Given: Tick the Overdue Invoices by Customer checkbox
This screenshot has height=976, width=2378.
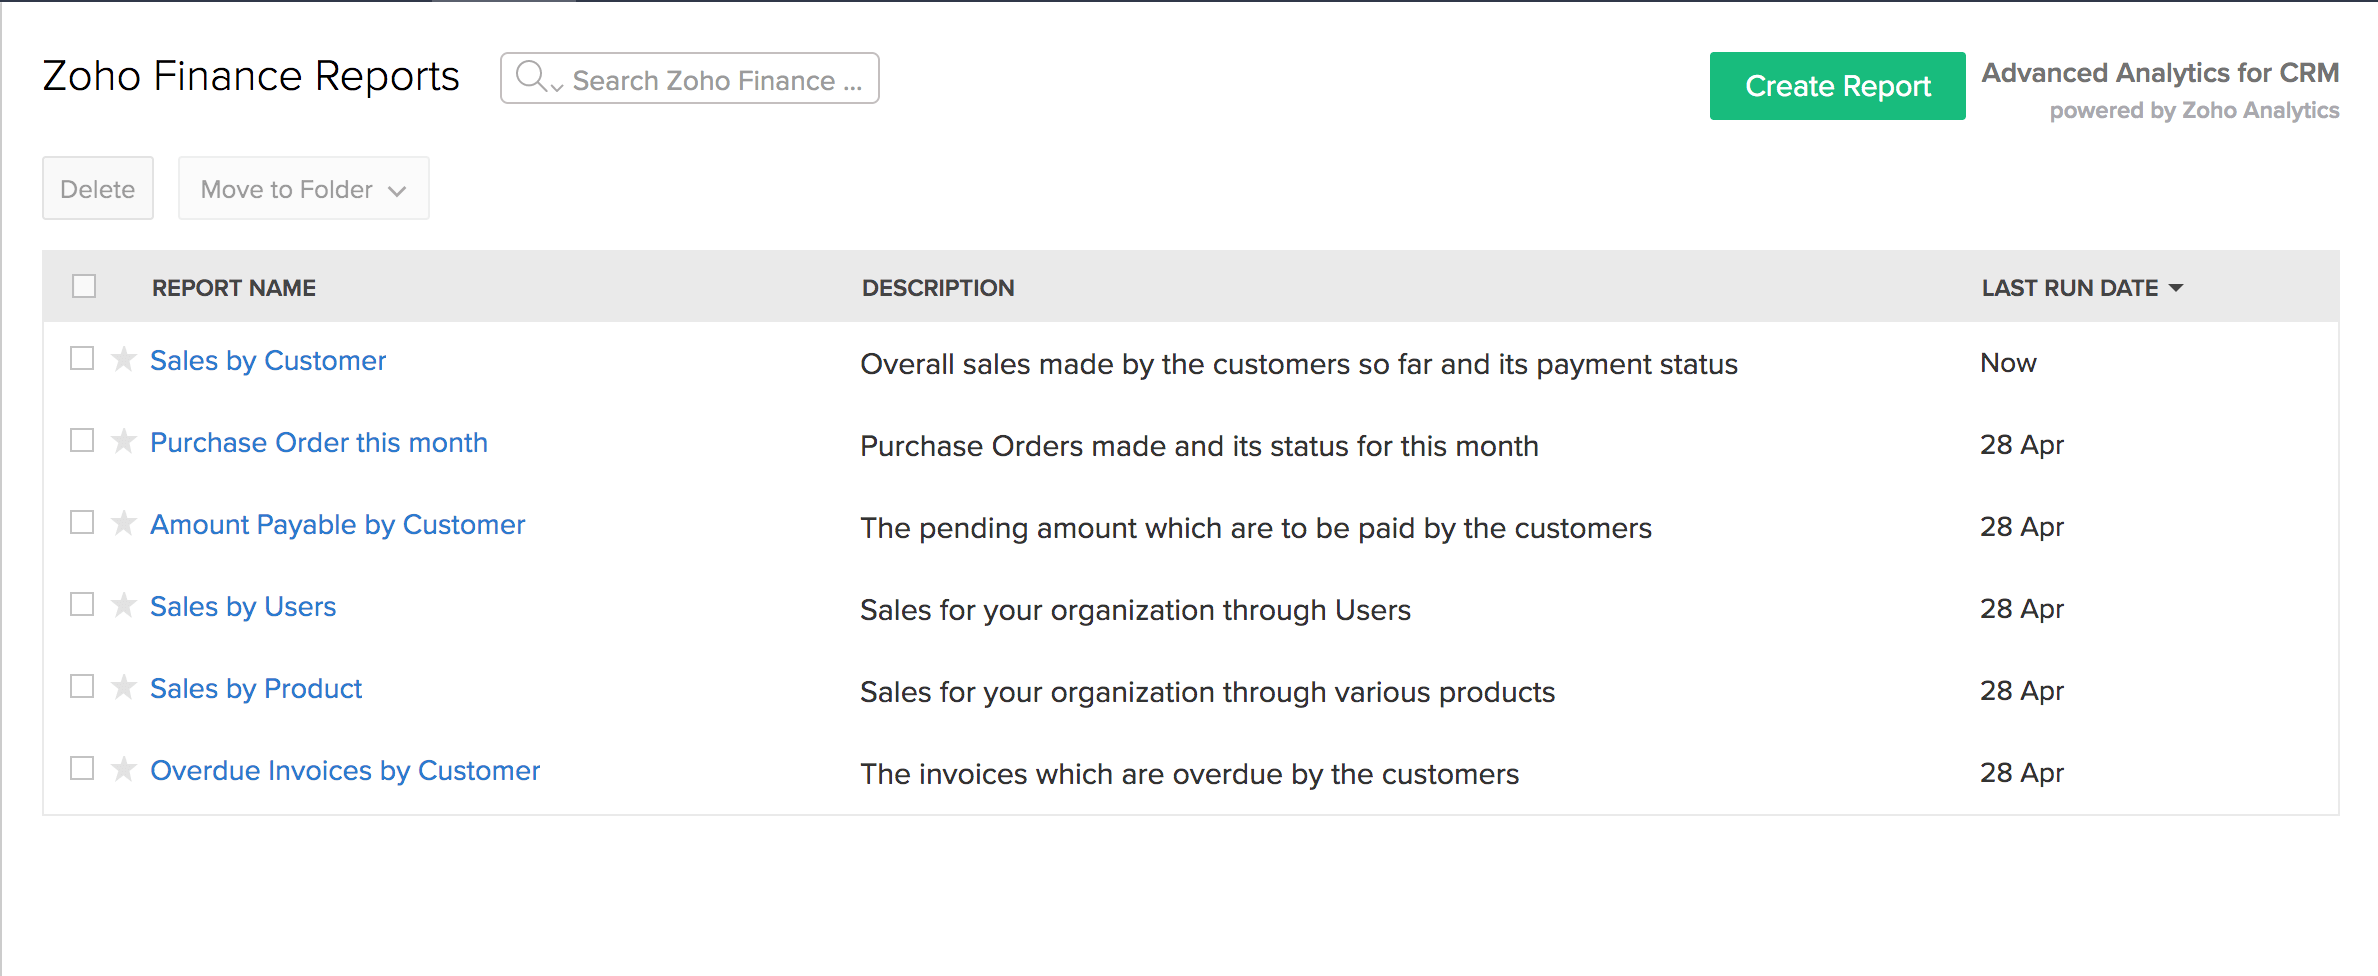Looking at the screenshot, I should [x=82, y=769].
